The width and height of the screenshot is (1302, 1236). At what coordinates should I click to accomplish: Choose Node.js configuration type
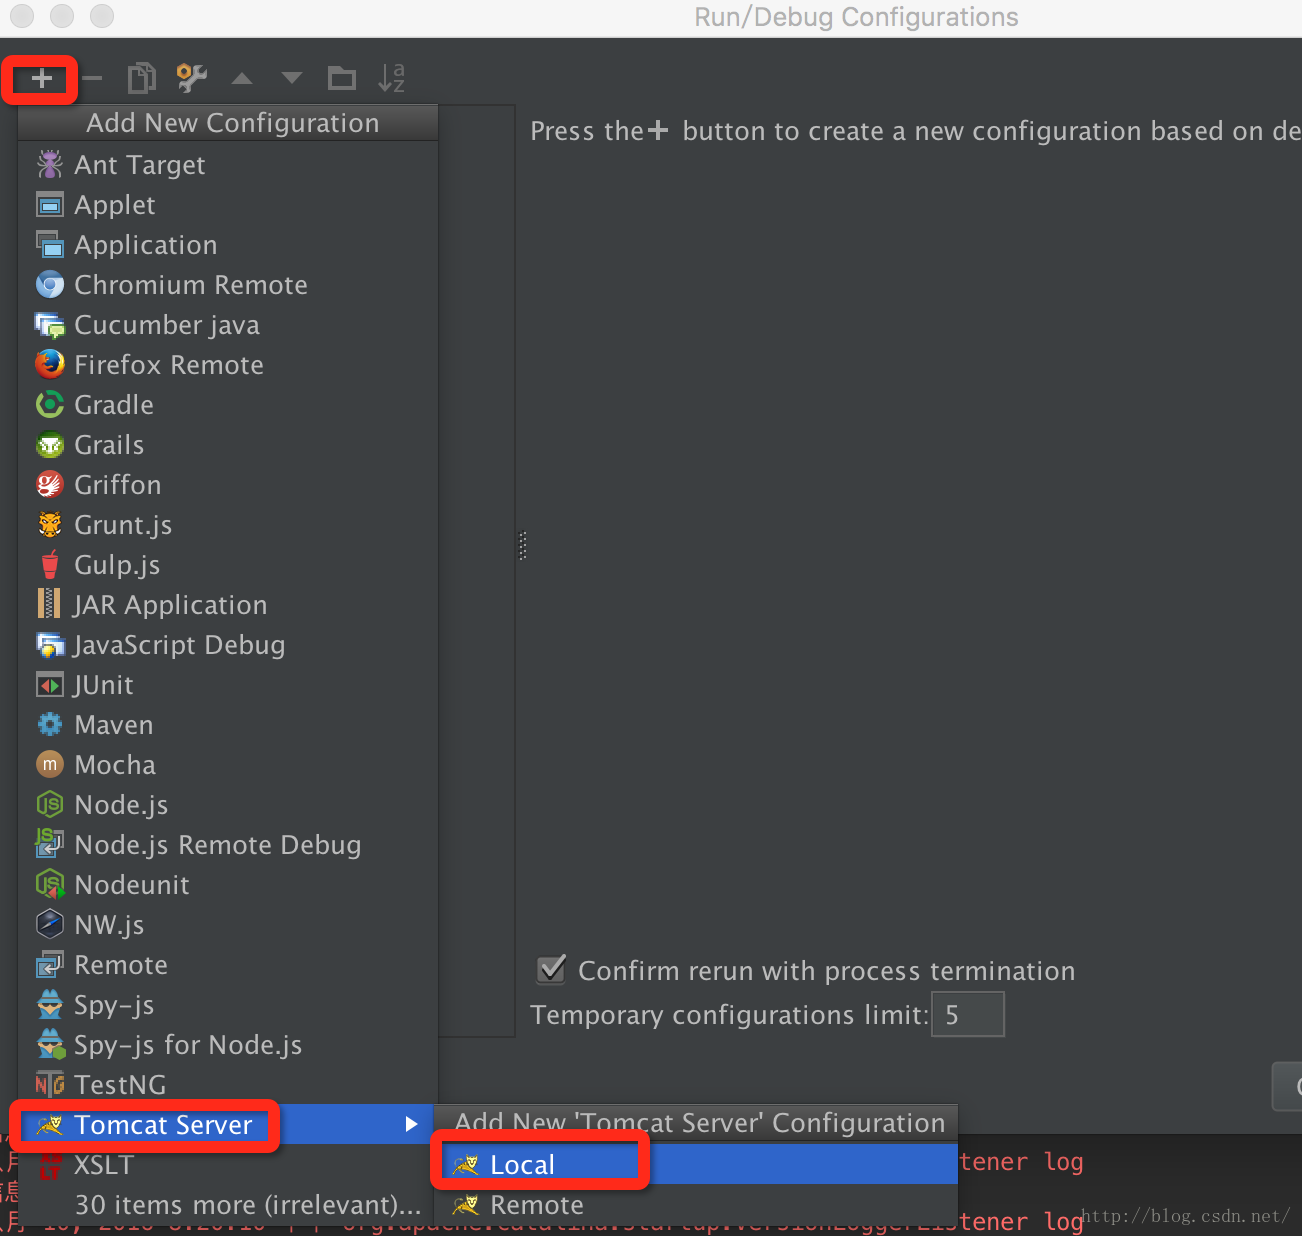[228, 804]
